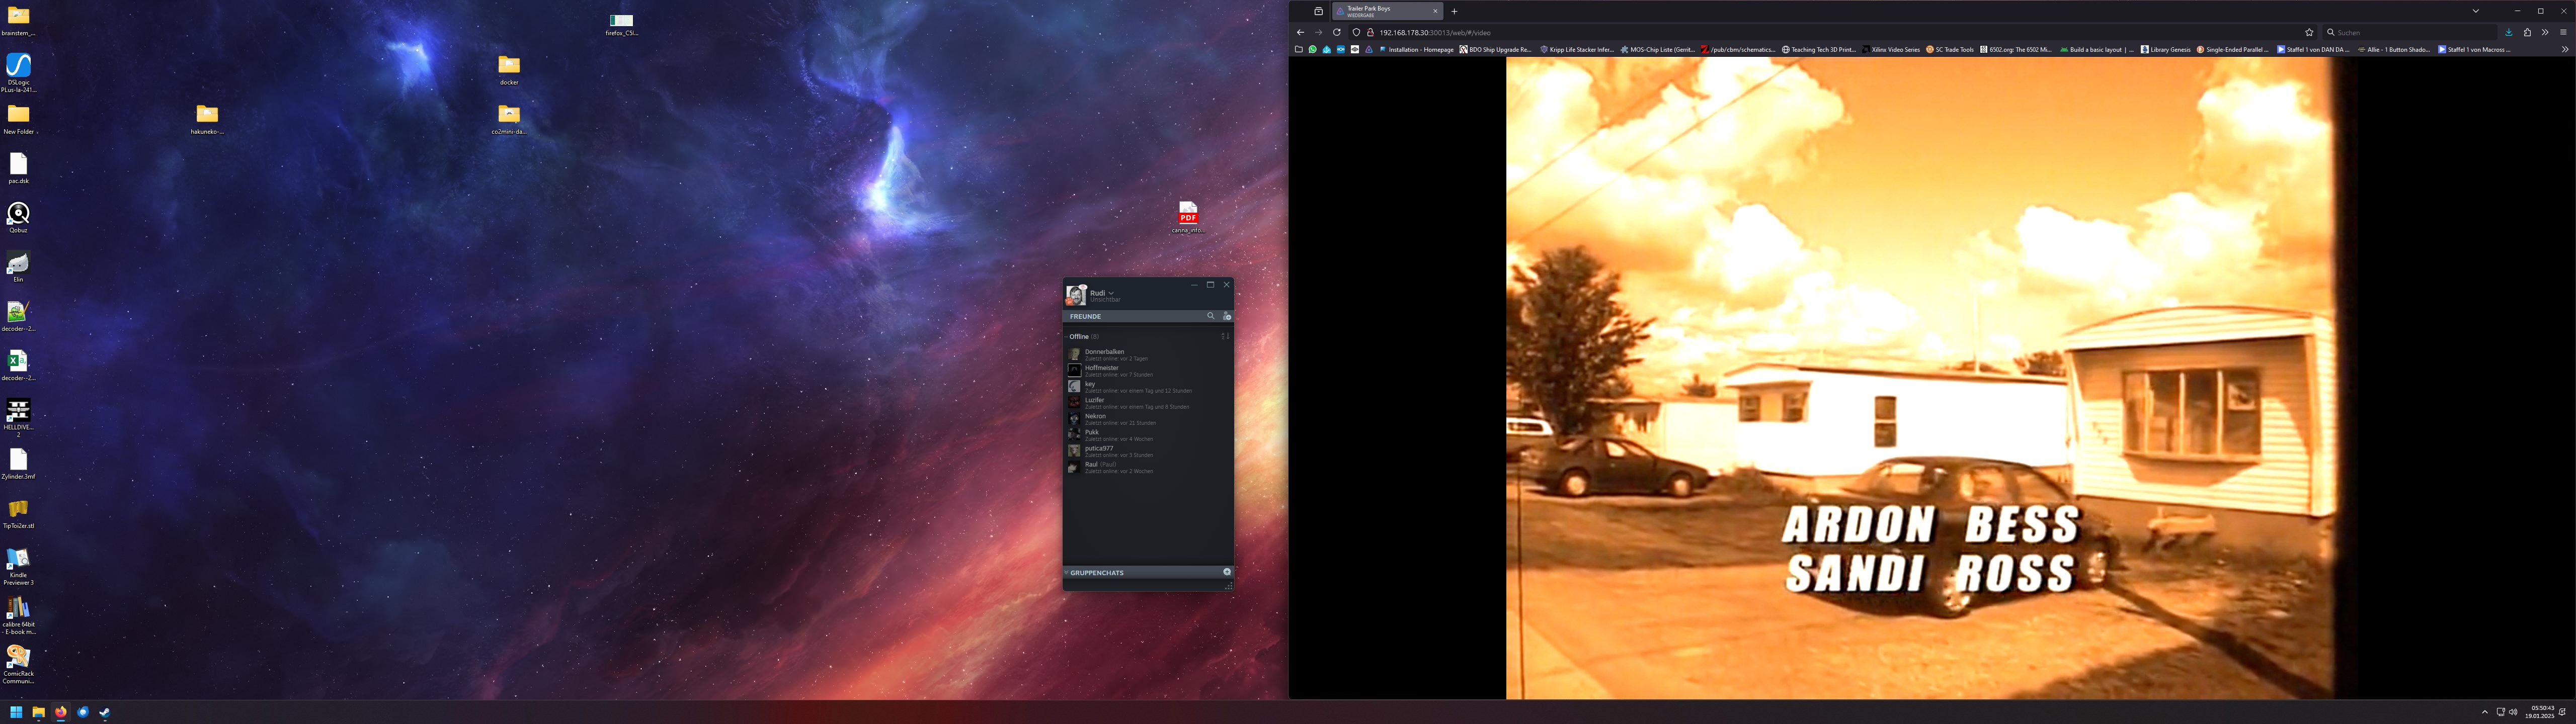The height and width of the screenshot is (724, 2576).
Task: Open the Firefox extensions puzzle icon
Action: tap(2527, 32)
